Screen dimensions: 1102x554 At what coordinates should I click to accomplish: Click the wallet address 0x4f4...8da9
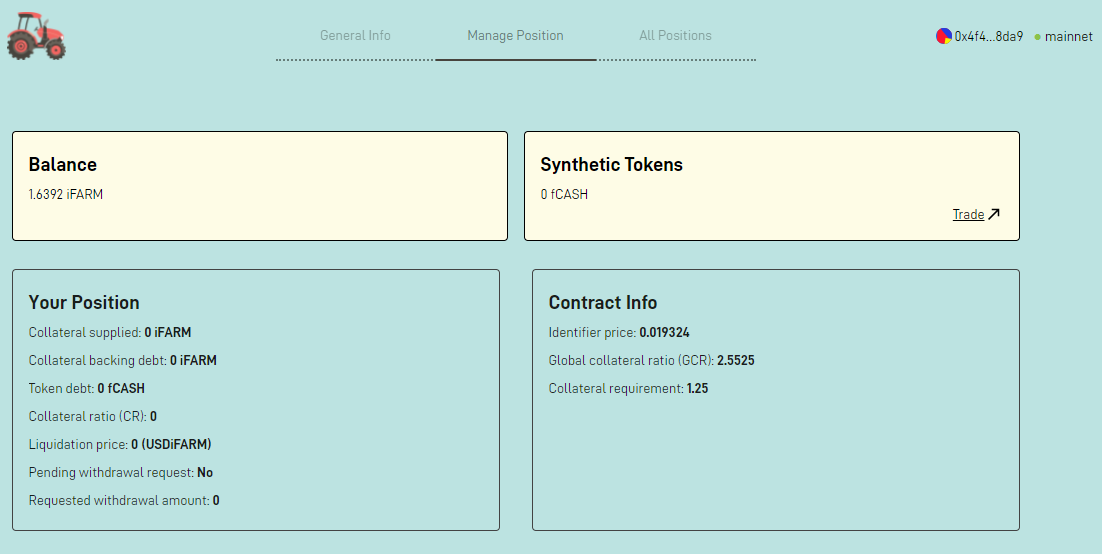[x=988, y=37]
